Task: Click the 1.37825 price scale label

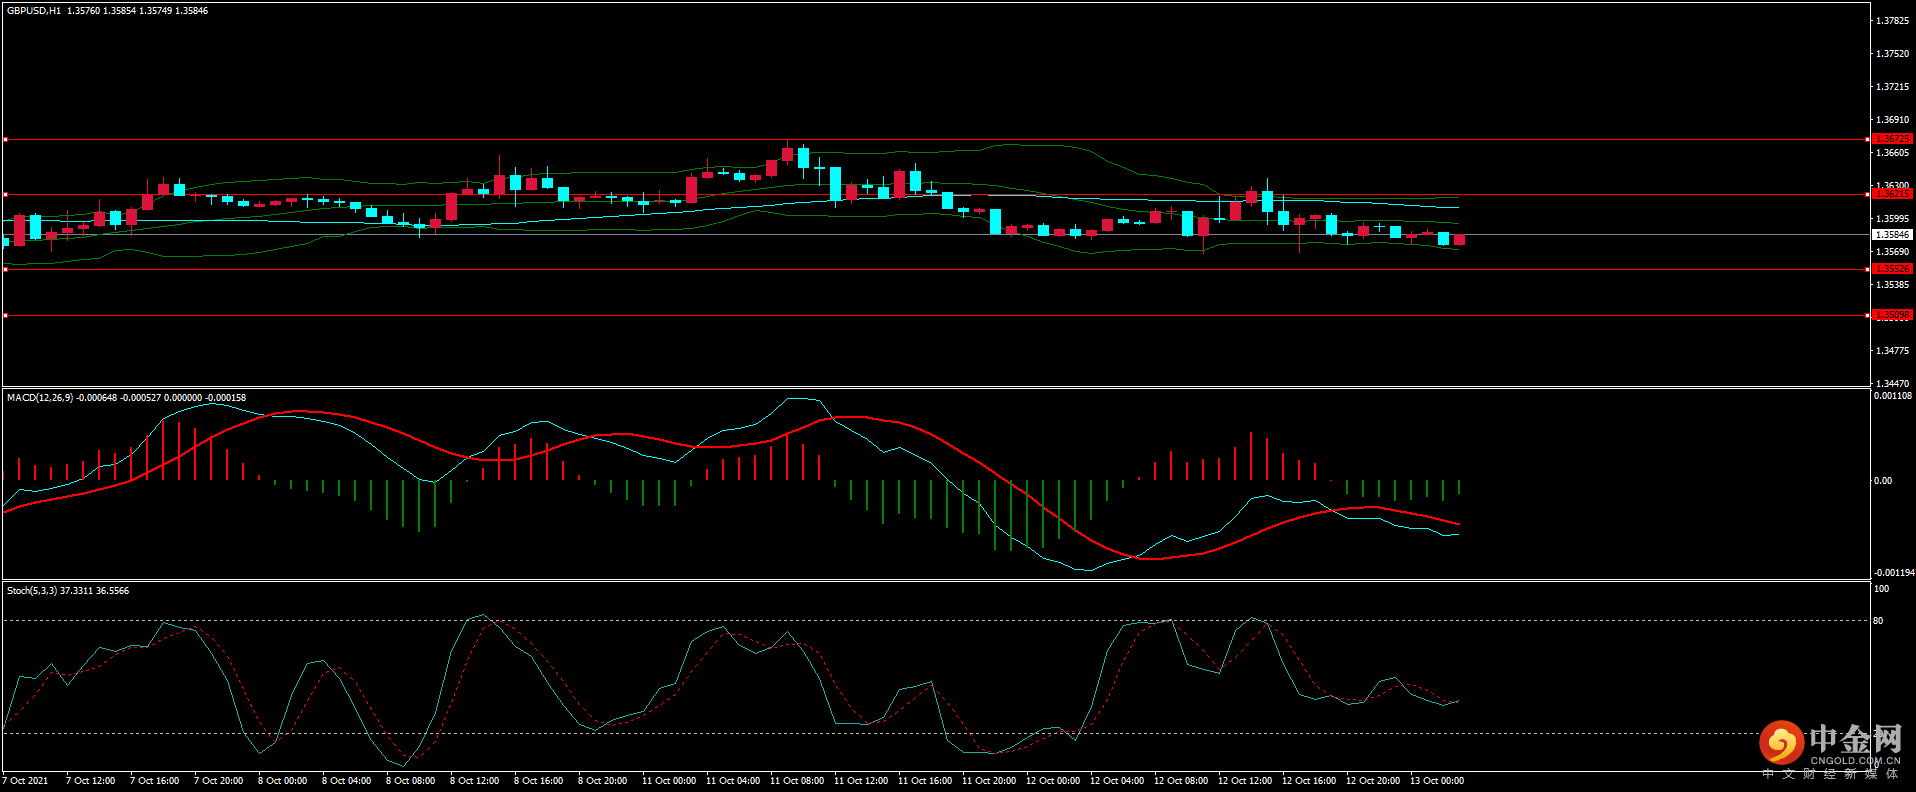Action: [1892, 21]
